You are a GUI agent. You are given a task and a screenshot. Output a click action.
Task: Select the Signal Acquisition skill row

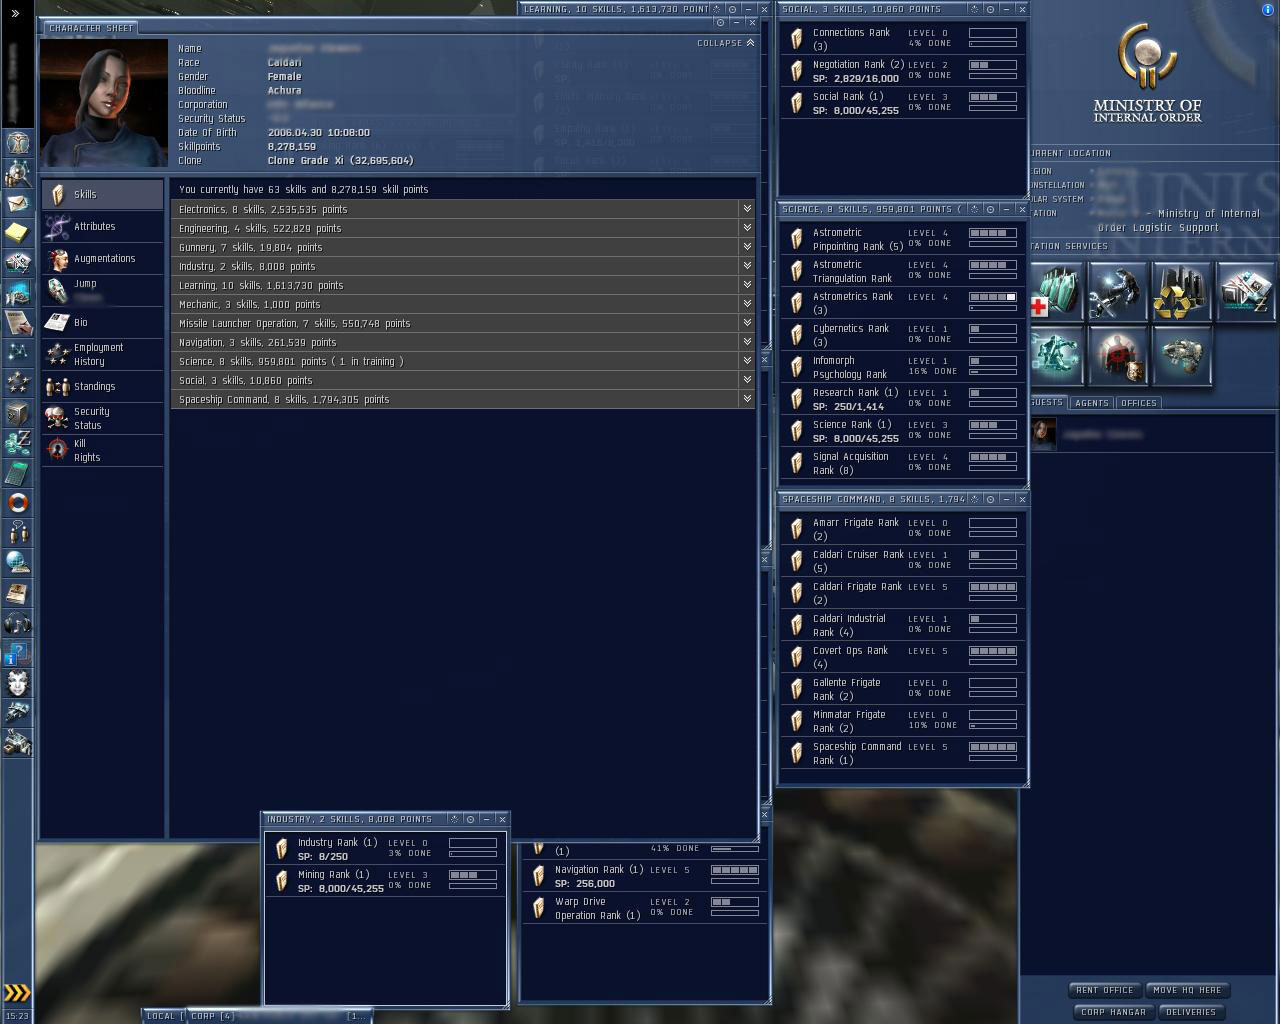pyautogui.click(x=903, y=462)
